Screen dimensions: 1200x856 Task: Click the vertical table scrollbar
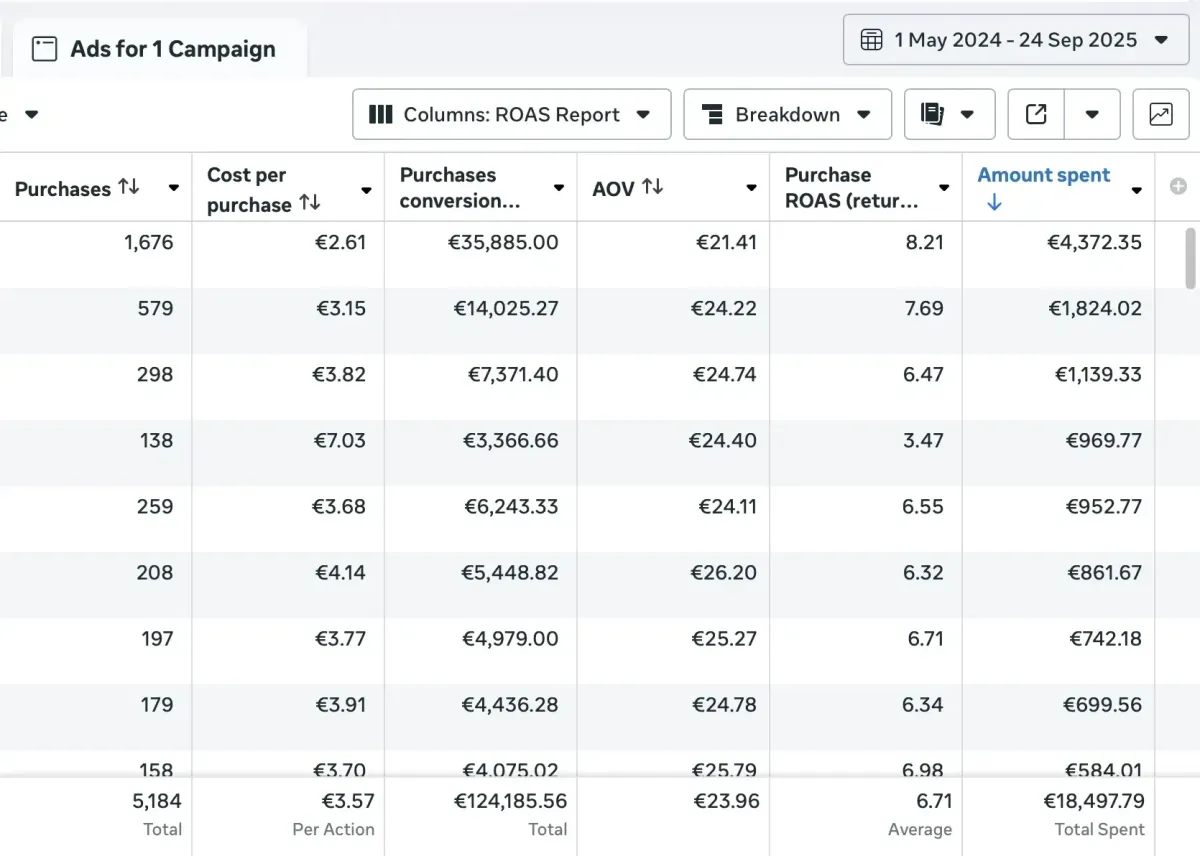point(1190,257)
